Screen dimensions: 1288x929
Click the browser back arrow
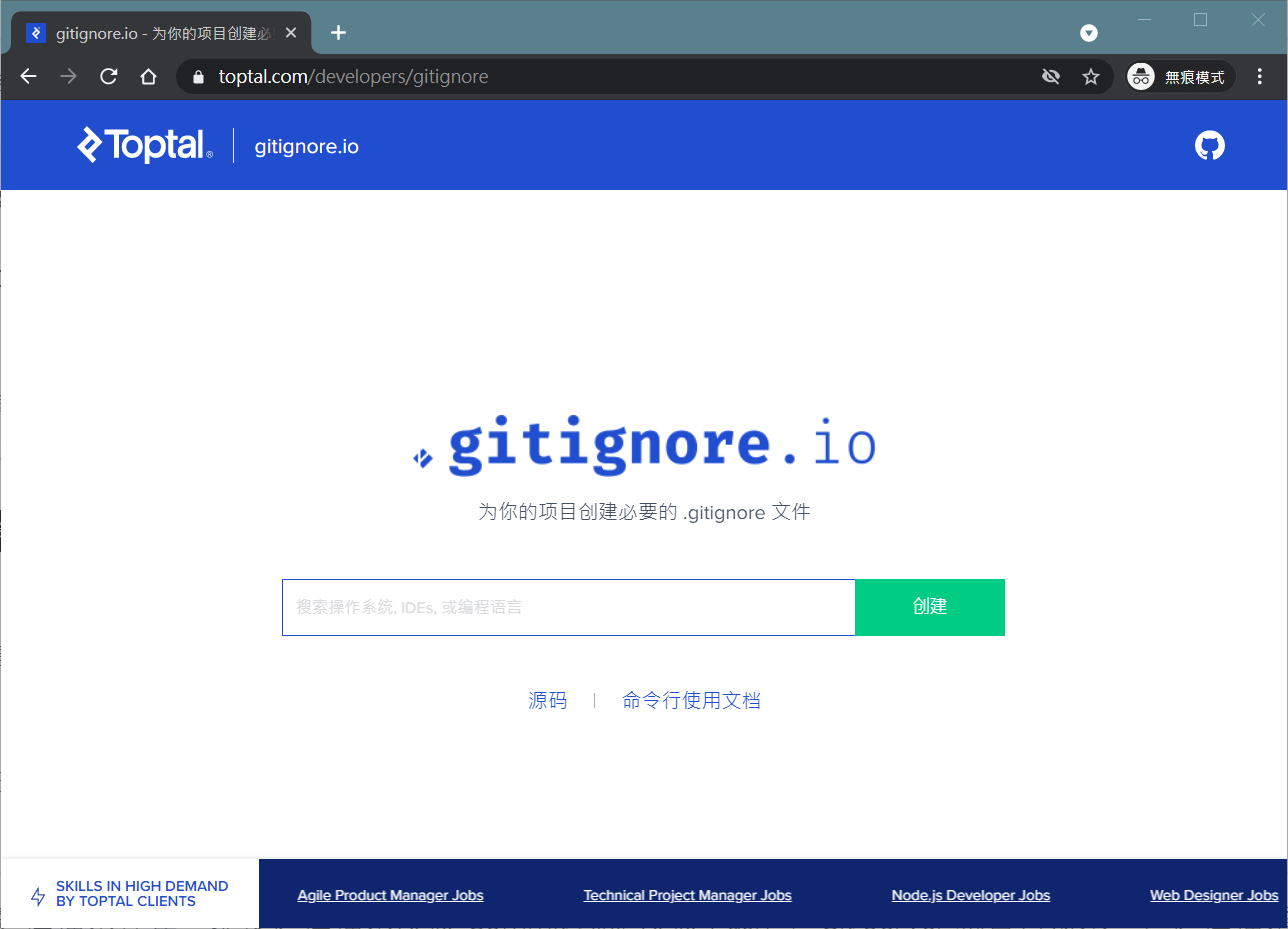pyautogui.click(x=28, y=77)
